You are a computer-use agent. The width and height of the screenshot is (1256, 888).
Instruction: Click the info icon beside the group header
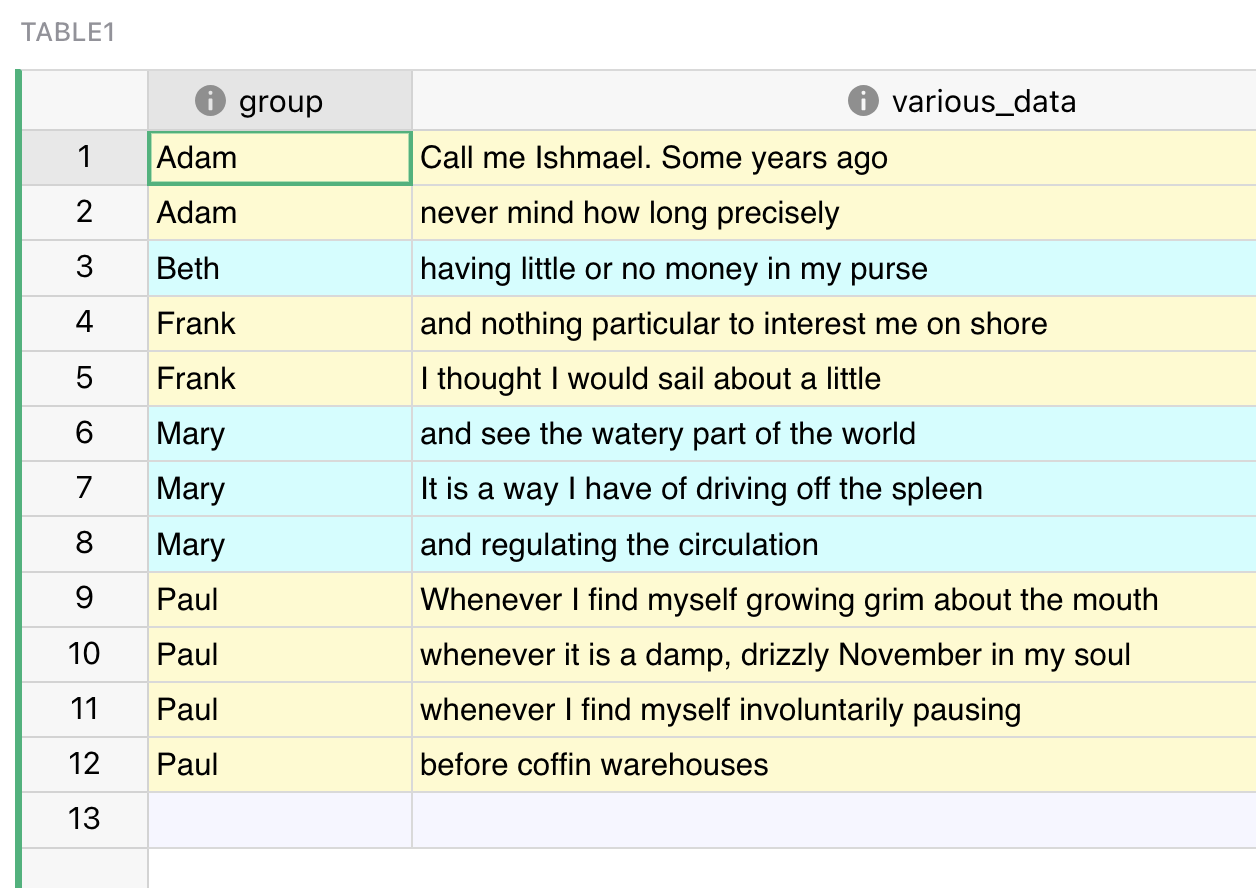tap(211, 101)
